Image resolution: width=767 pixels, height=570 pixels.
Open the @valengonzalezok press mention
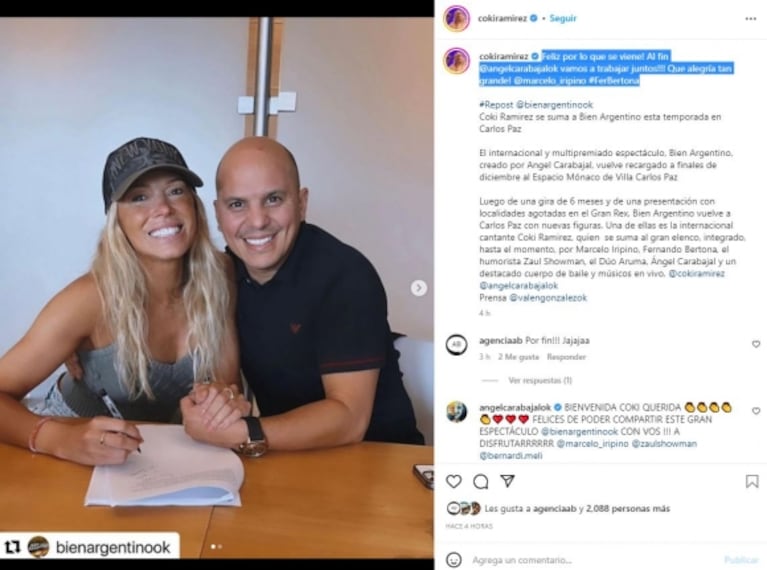[x=548, y=297]
